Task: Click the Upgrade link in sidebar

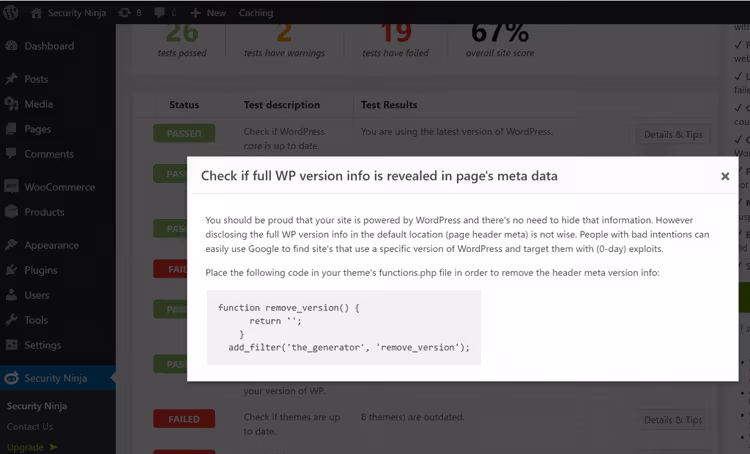Action: pos(32,447)
